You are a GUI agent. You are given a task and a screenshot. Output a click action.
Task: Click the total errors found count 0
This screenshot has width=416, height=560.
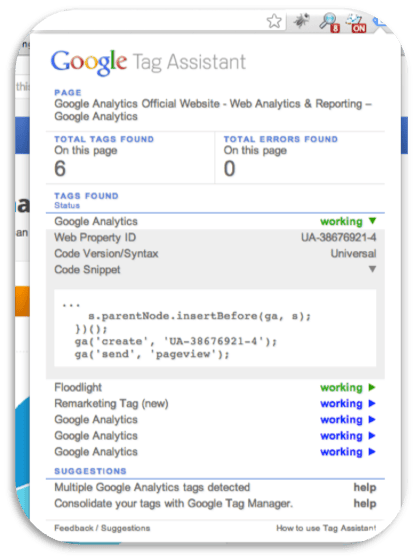[230, 169]
